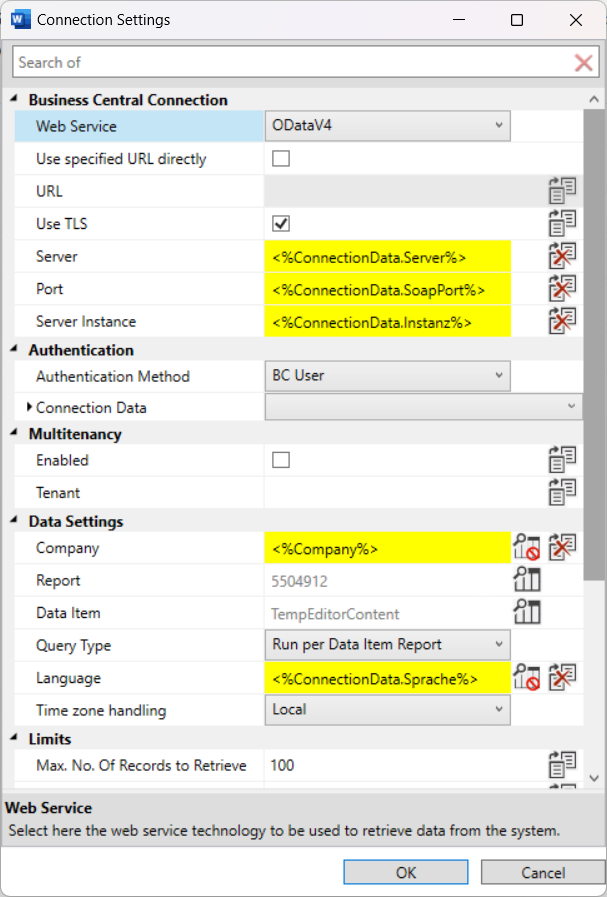Image resolution: width=607 pixels, height=897 pixels.
Task: Remove placeholder icon in the Port row
Action: coord(562,288)
